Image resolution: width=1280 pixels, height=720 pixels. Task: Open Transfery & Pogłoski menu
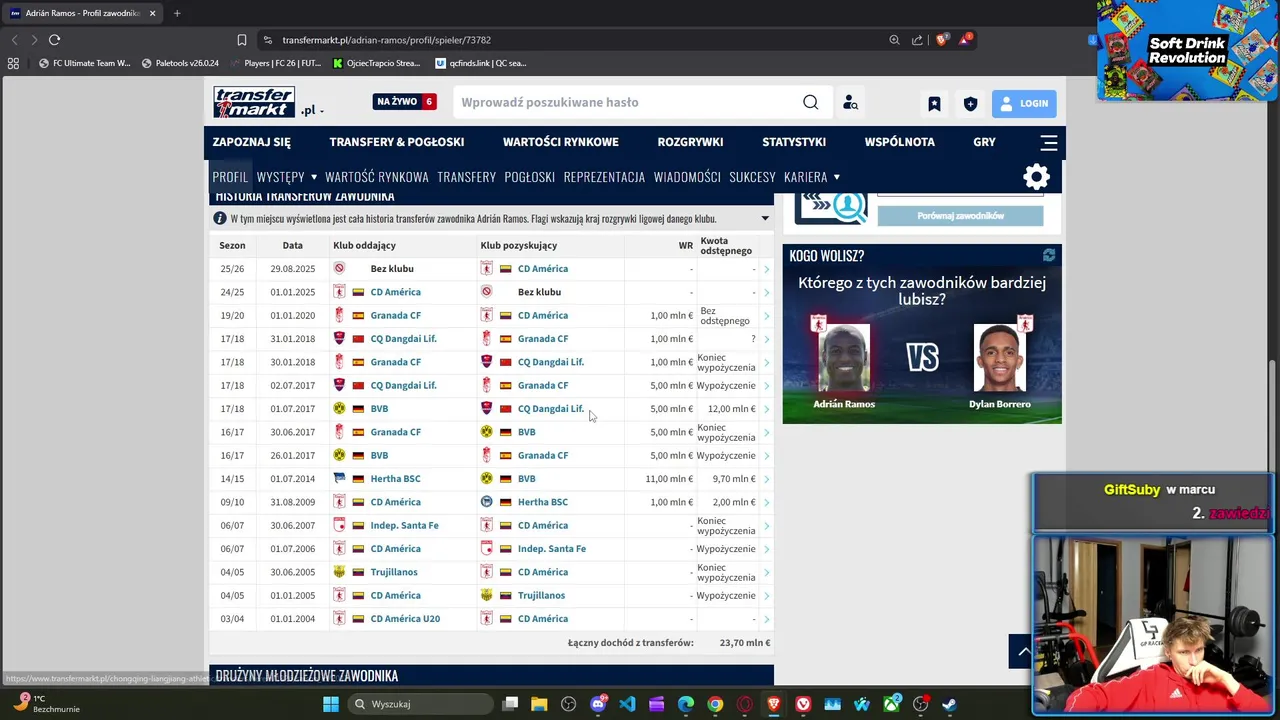pos(397,142)
